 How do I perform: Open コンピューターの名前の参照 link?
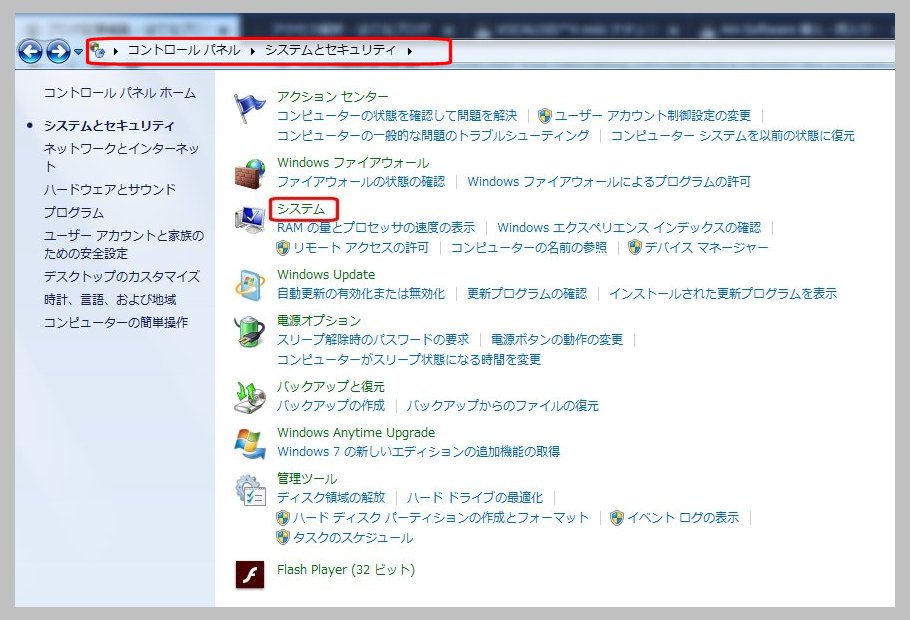[x=529, y=248]
